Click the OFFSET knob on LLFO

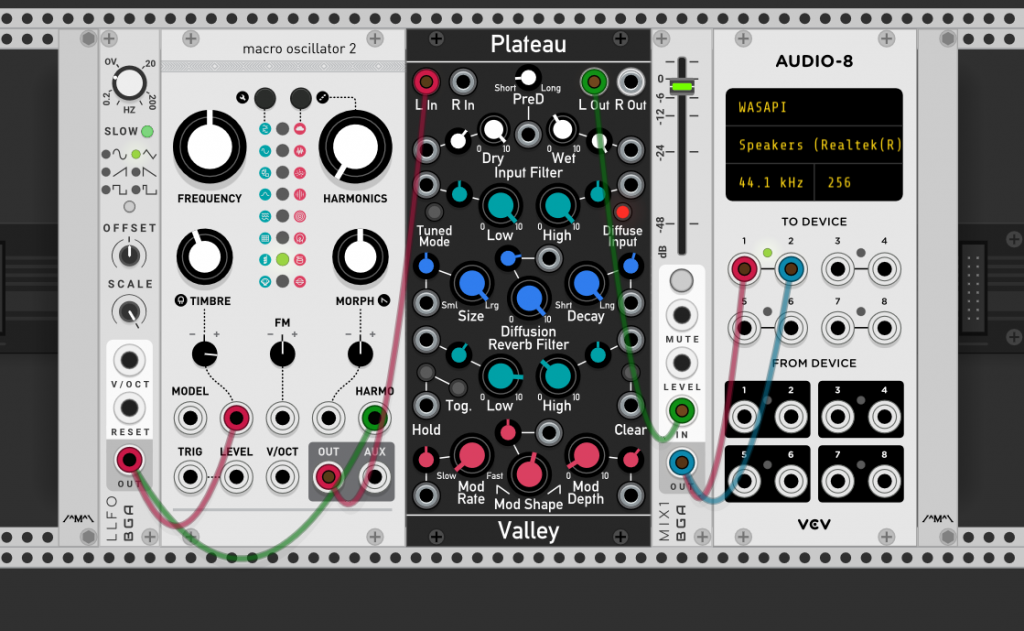pyautogui.click(x=129, y=255)
